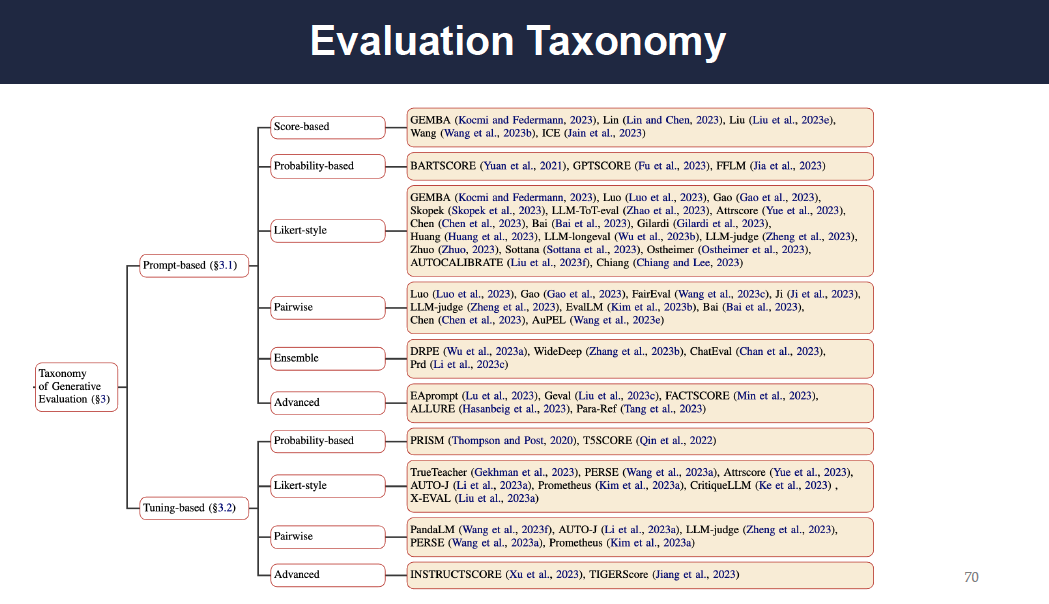Open the Xu et al., 2023 INSTRUCTSCORE citation
The width and height of the screenshot is (1049, 604).
click(x=553, y=574)
